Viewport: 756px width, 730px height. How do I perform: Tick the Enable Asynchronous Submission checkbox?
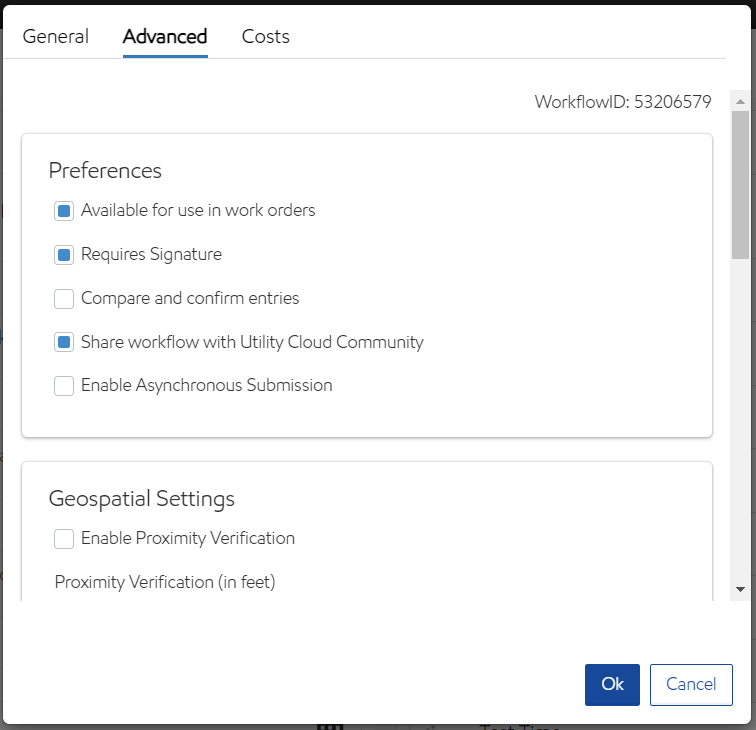64,386
